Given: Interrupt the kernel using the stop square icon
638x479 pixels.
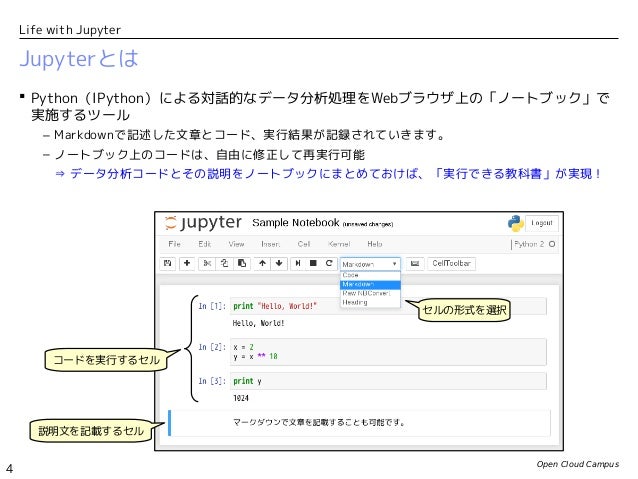Looking at the screenshot, I should (x=313, y=263).
